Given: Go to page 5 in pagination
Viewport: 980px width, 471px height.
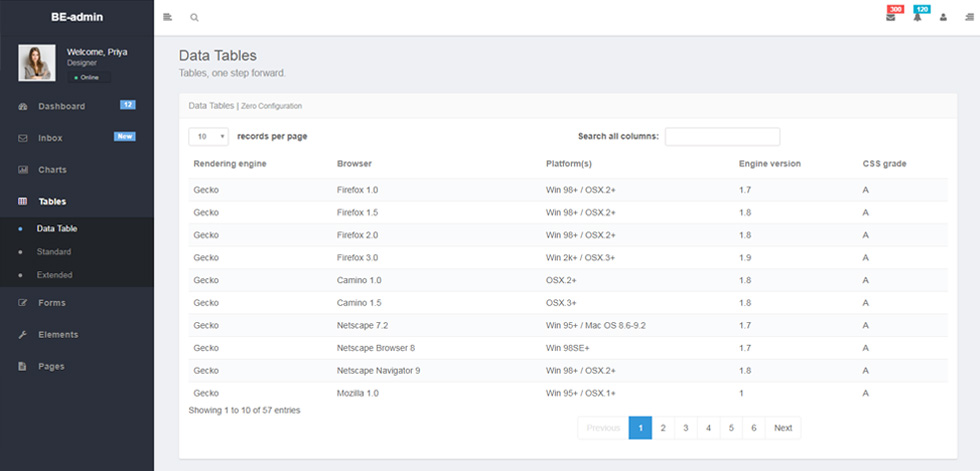Looking at the screenshot, I should pyautogui.click(x=731, y=428).
